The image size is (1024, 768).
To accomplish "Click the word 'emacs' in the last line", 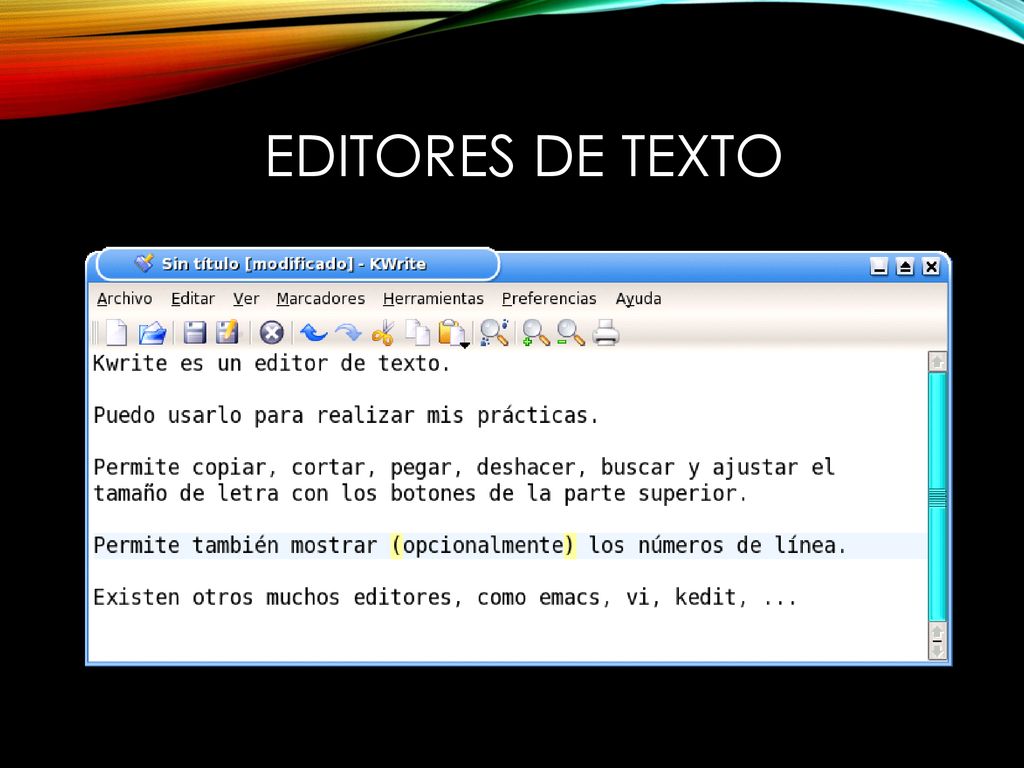I will point(569,597).
